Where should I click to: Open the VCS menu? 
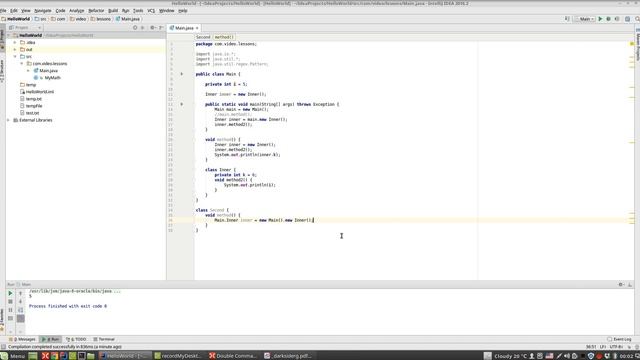pyautogui.click(x=151, y=11)
